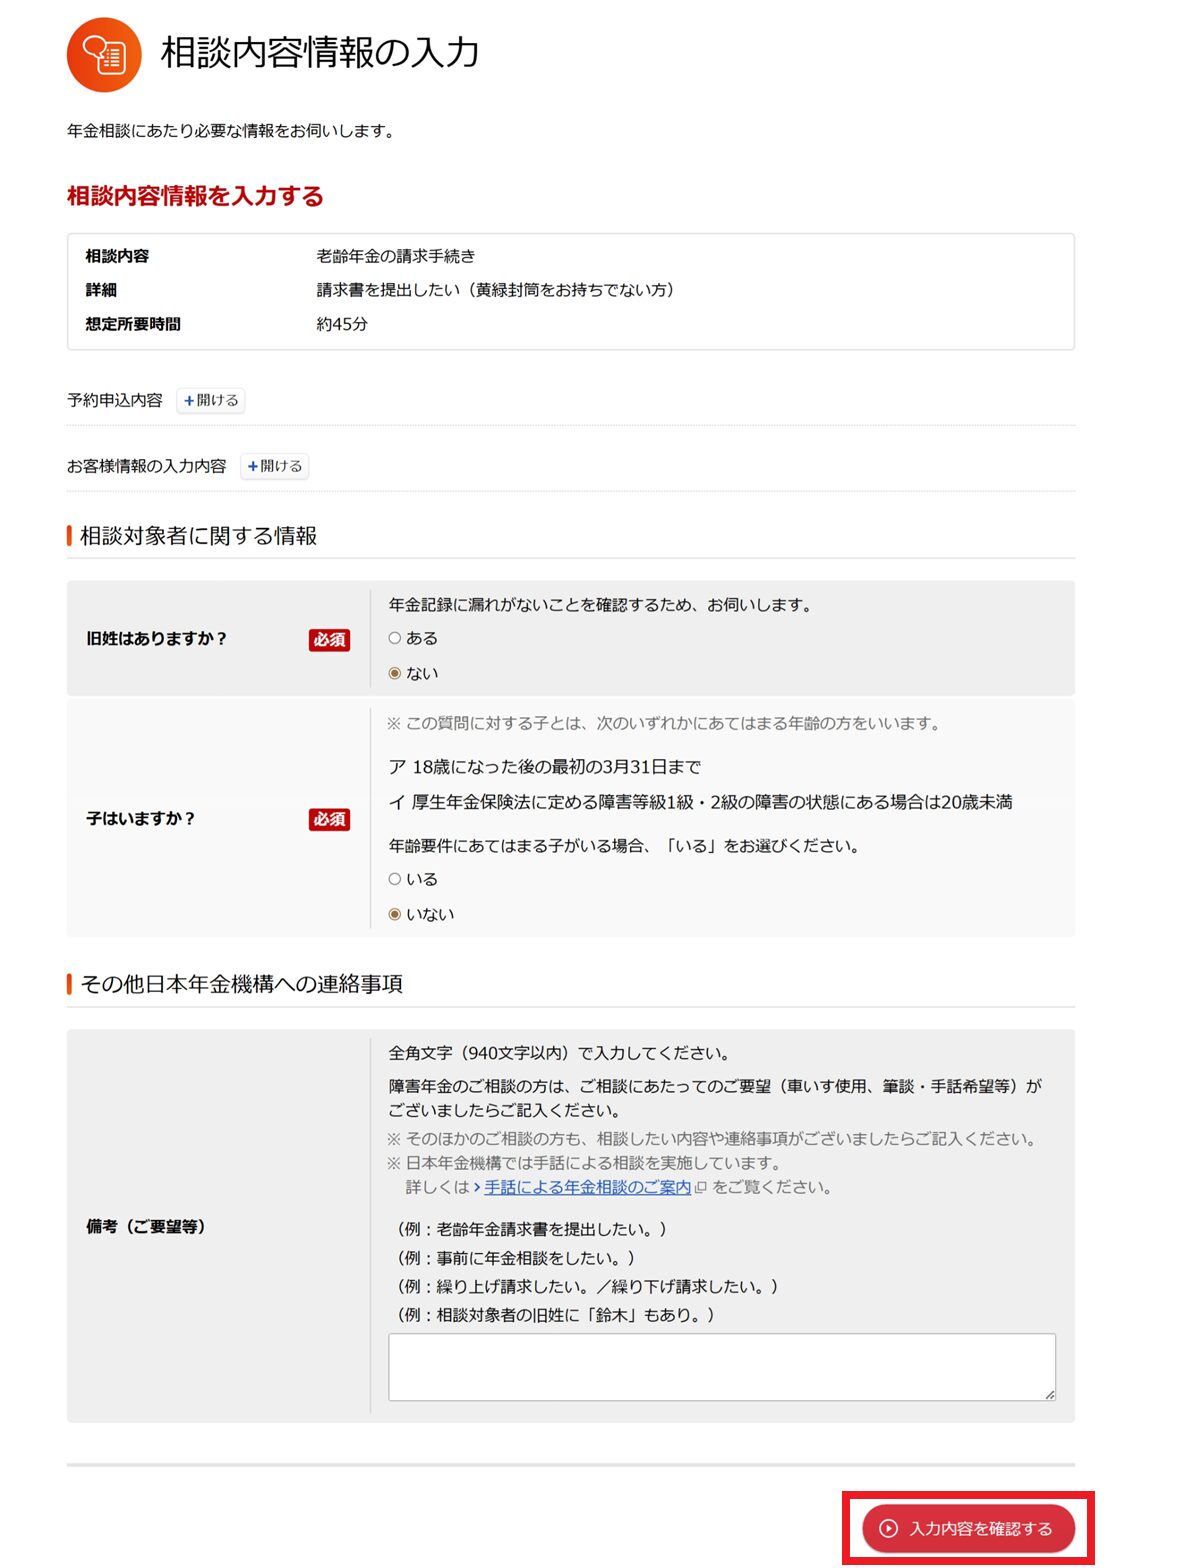Viewport: 1200px width, 1568px height.
Task: Choose the いない radio button for children
Action: click(395, 914)
